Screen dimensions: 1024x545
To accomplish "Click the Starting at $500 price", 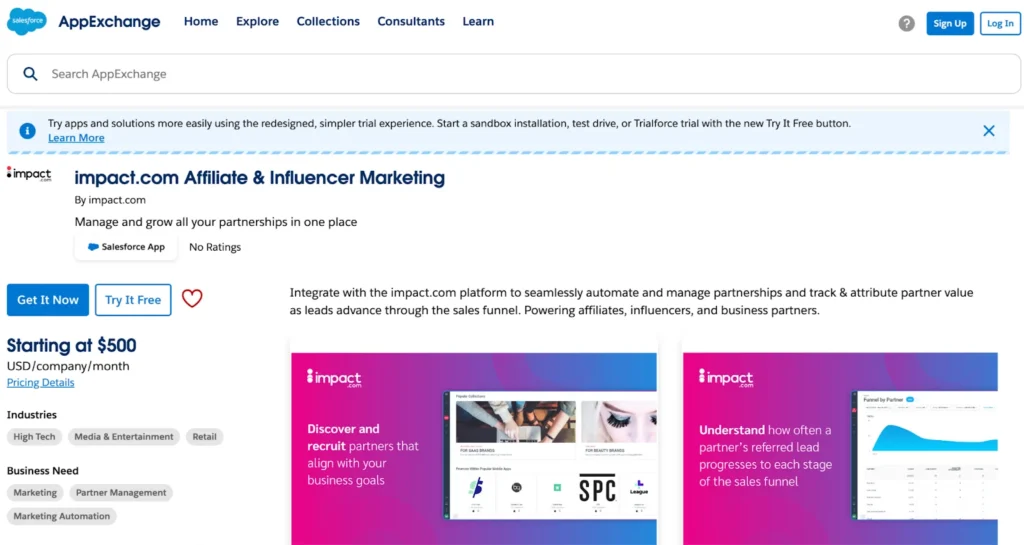I will (x=72, y=345).
